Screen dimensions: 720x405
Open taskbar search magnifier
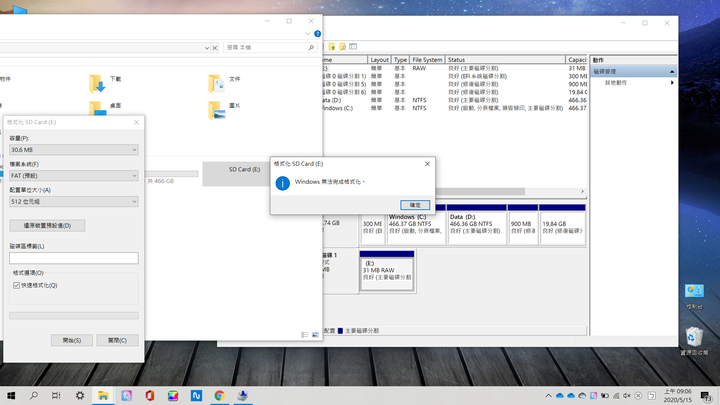[x=34, y=395]
